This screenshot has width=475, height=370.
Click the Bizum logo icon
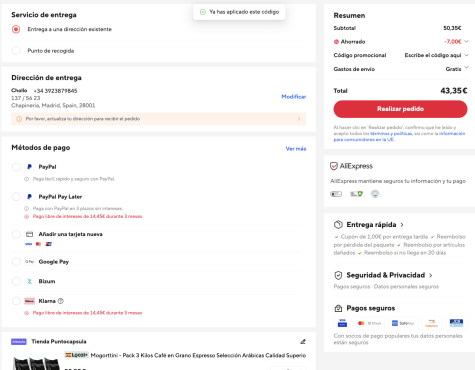(x=29, y=281)
